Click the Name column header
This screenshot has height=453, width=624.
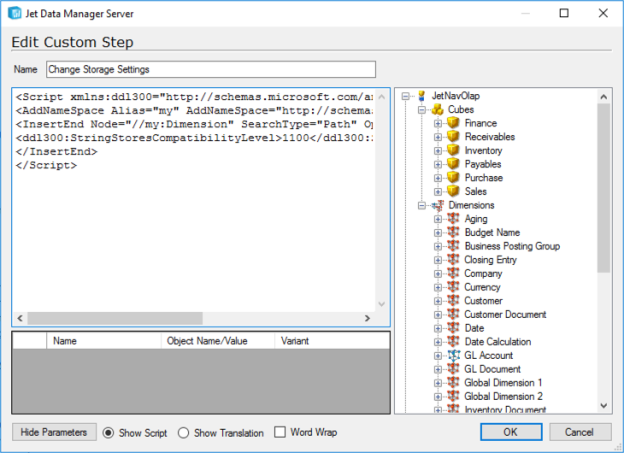tap(104, 341)
